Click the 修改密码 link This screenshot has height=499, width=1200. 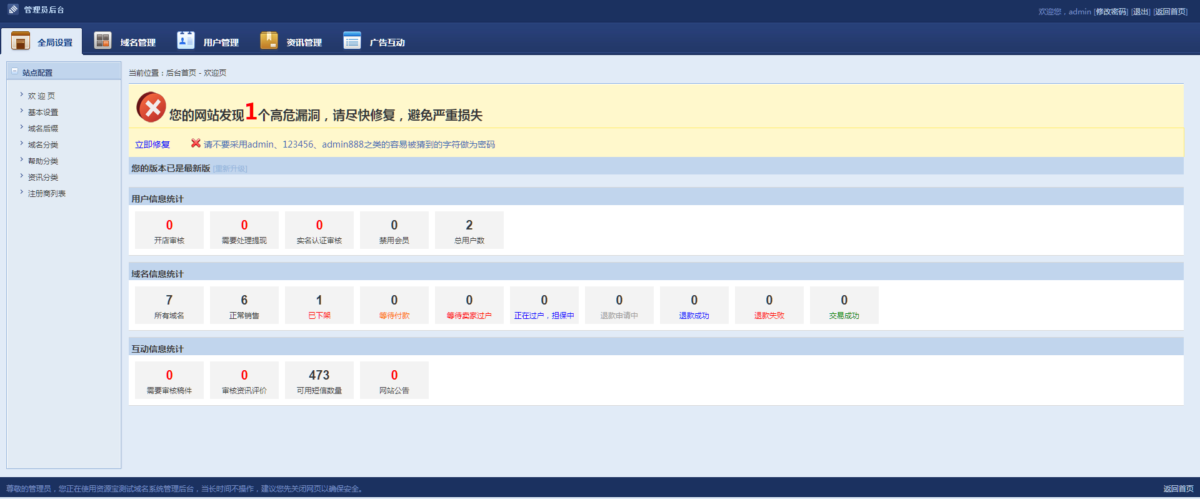pos(1110,12)
